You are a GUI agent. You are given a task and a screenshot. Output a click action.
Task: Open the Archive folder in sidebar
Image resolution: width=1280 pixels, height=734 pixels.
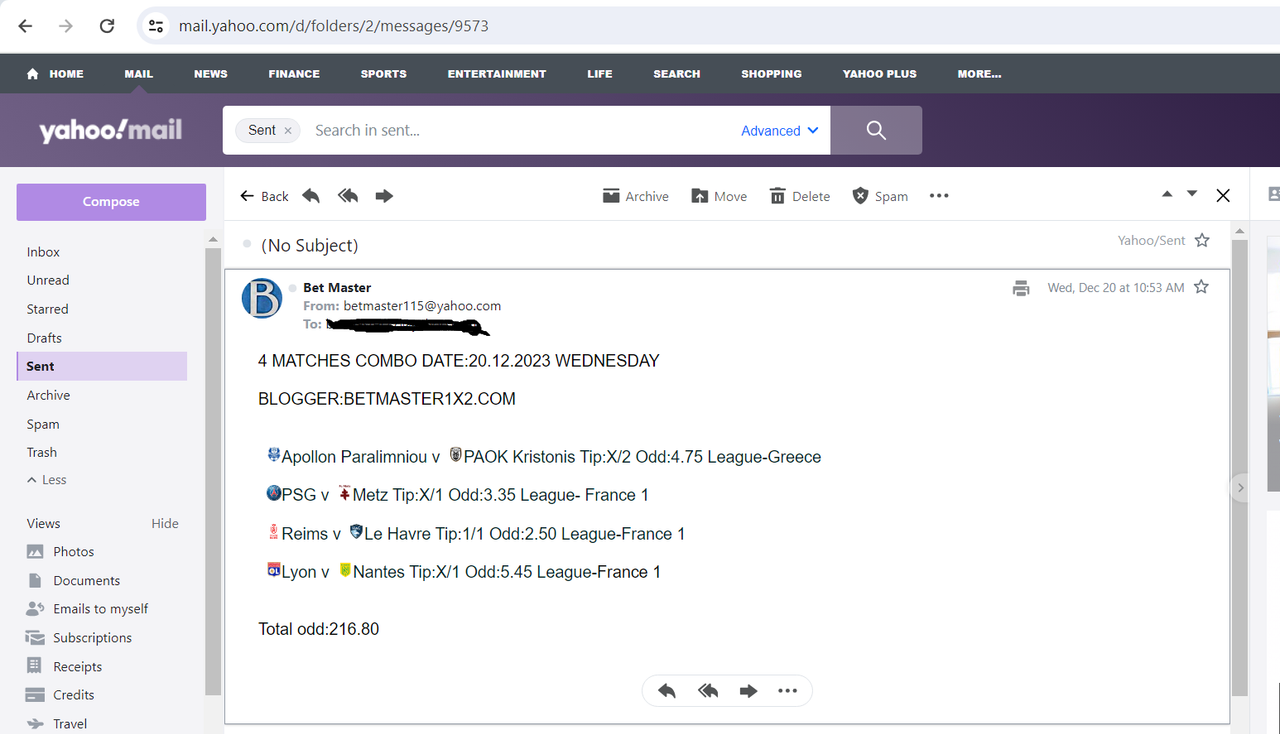48,395
